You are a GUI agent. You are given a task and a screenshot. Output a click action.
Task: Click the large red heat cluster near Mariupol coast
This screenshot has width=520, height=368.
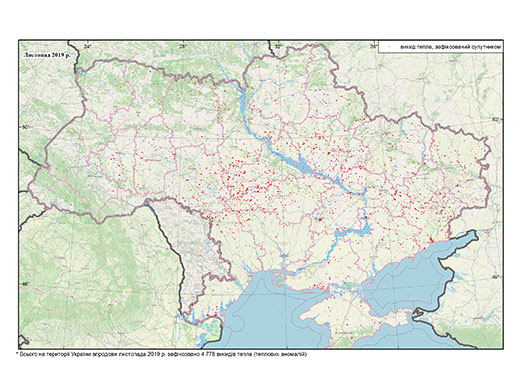tap(432, 240)
